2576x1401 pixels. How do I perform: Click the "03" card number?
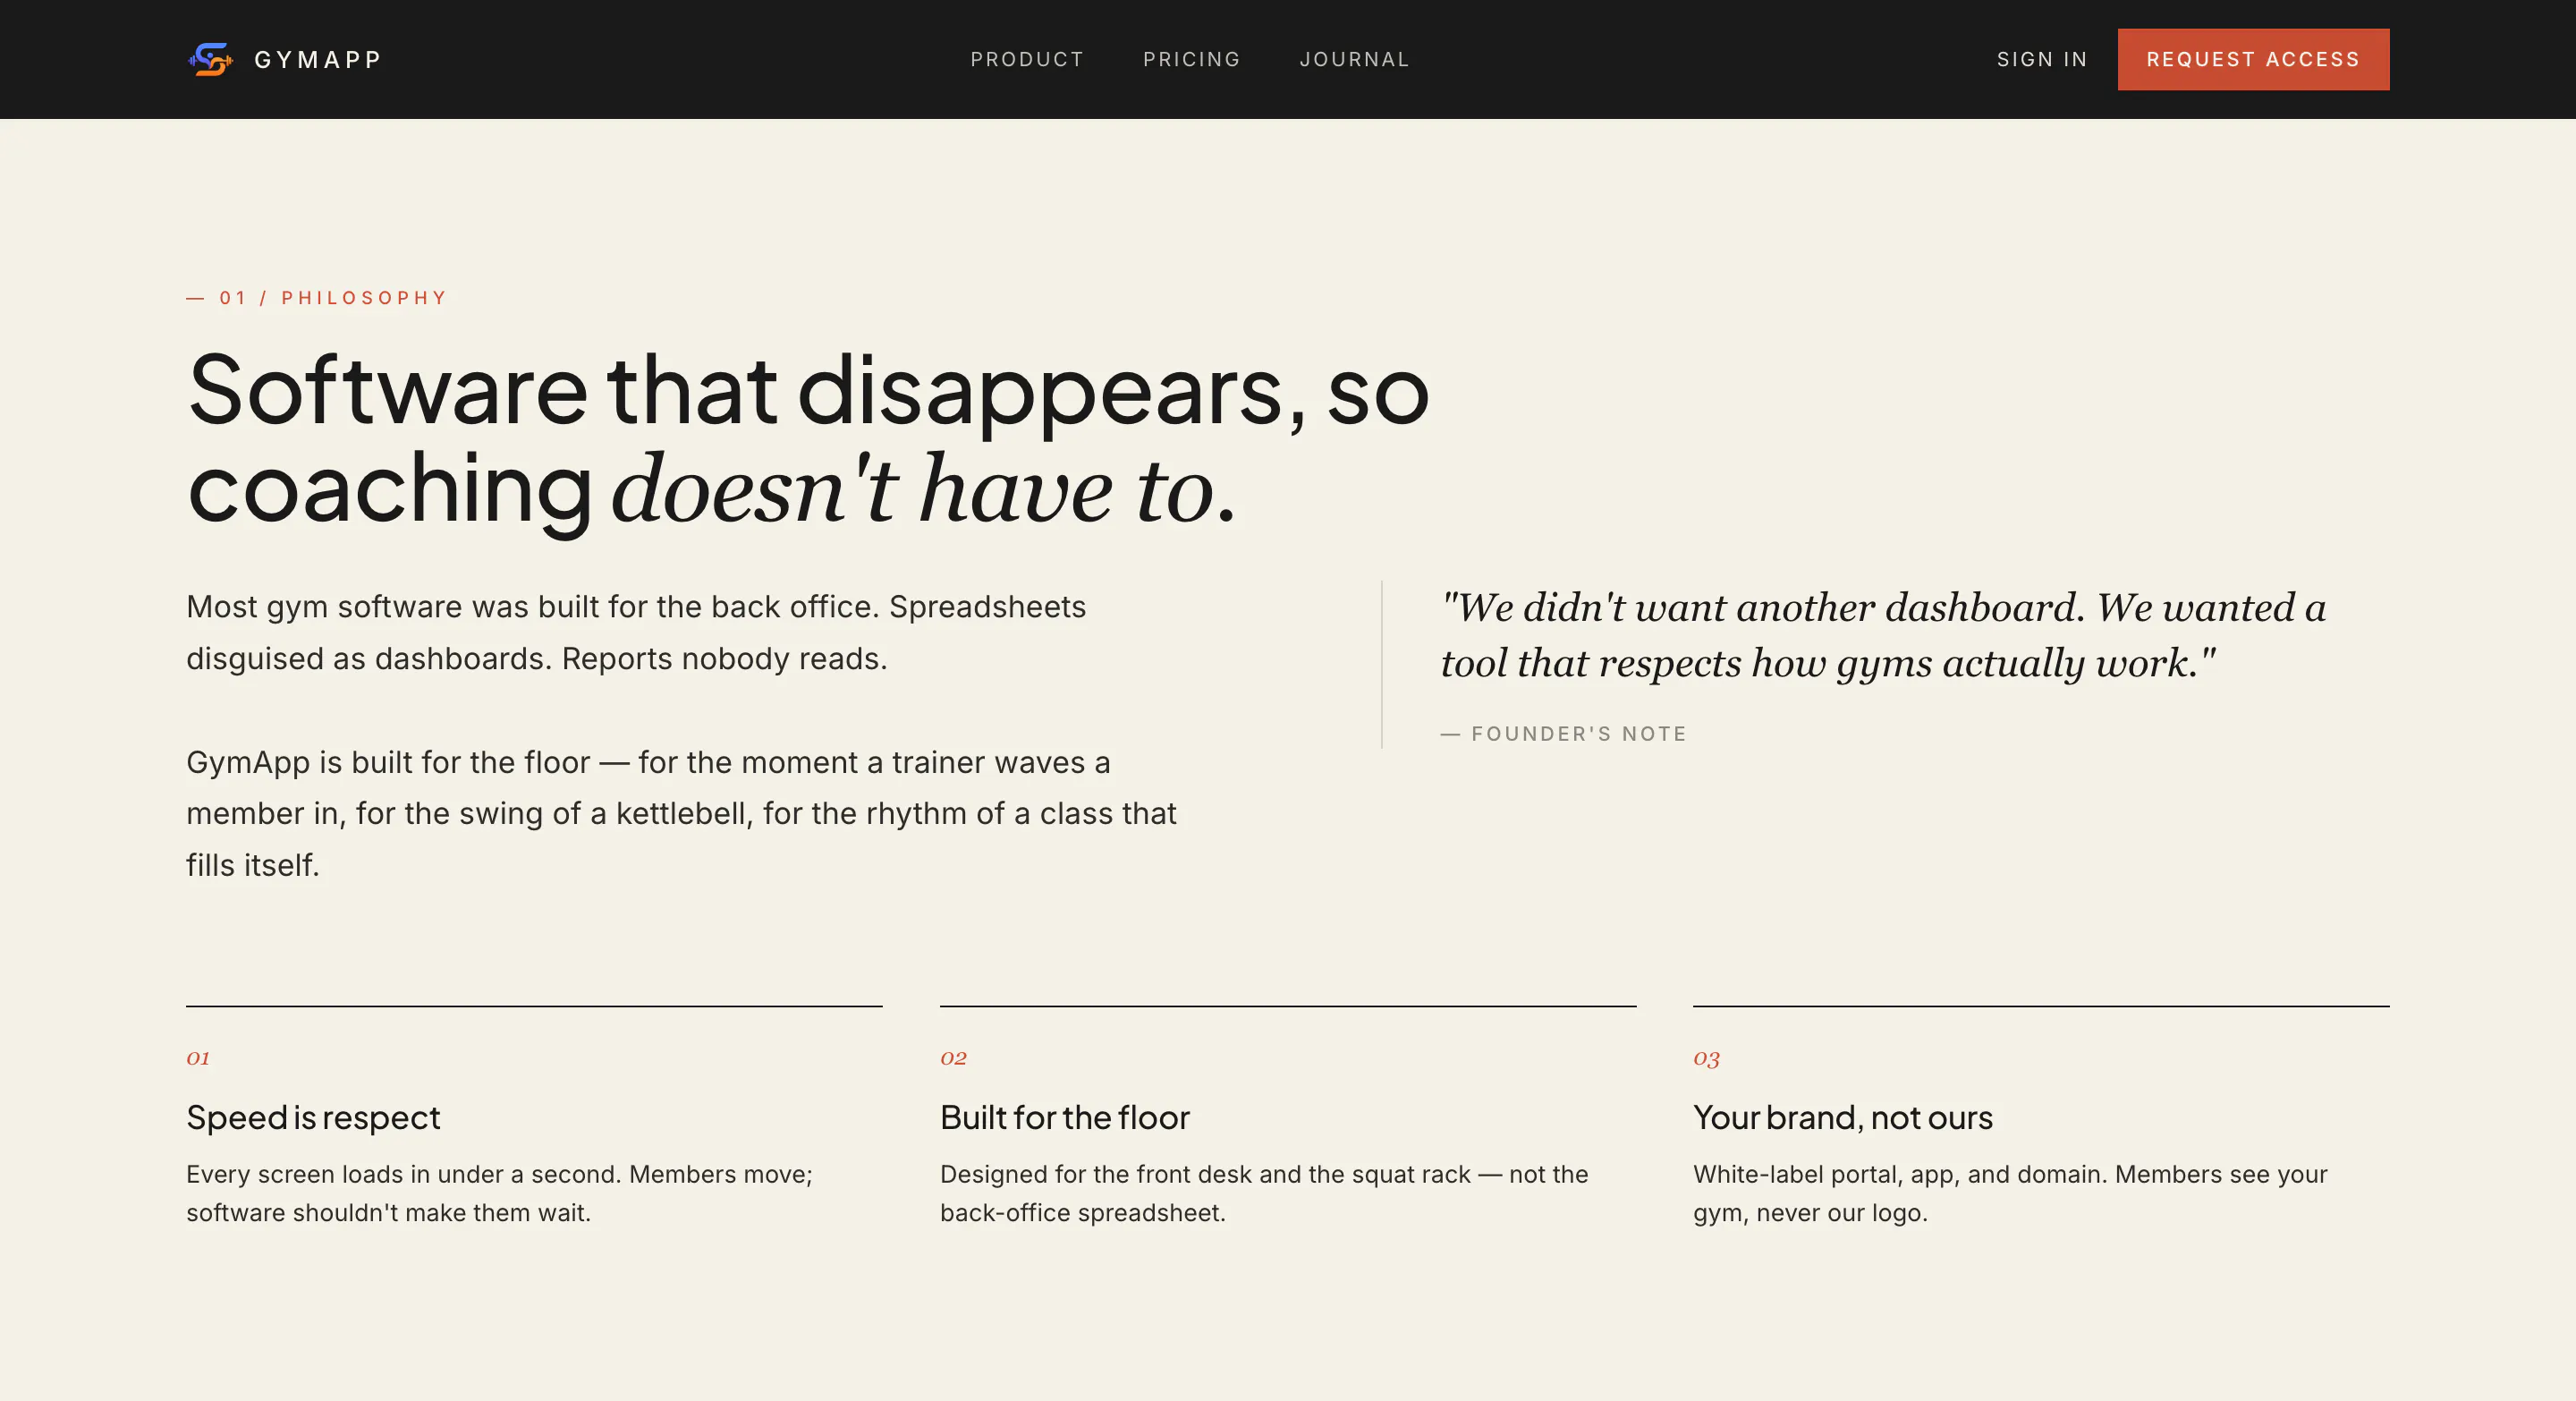1706,1058
